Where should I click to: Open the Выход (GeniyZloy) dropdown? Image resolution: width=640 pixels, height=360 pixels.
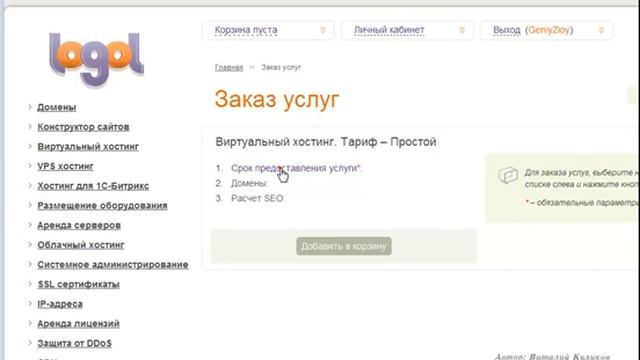tap(547, 30)
